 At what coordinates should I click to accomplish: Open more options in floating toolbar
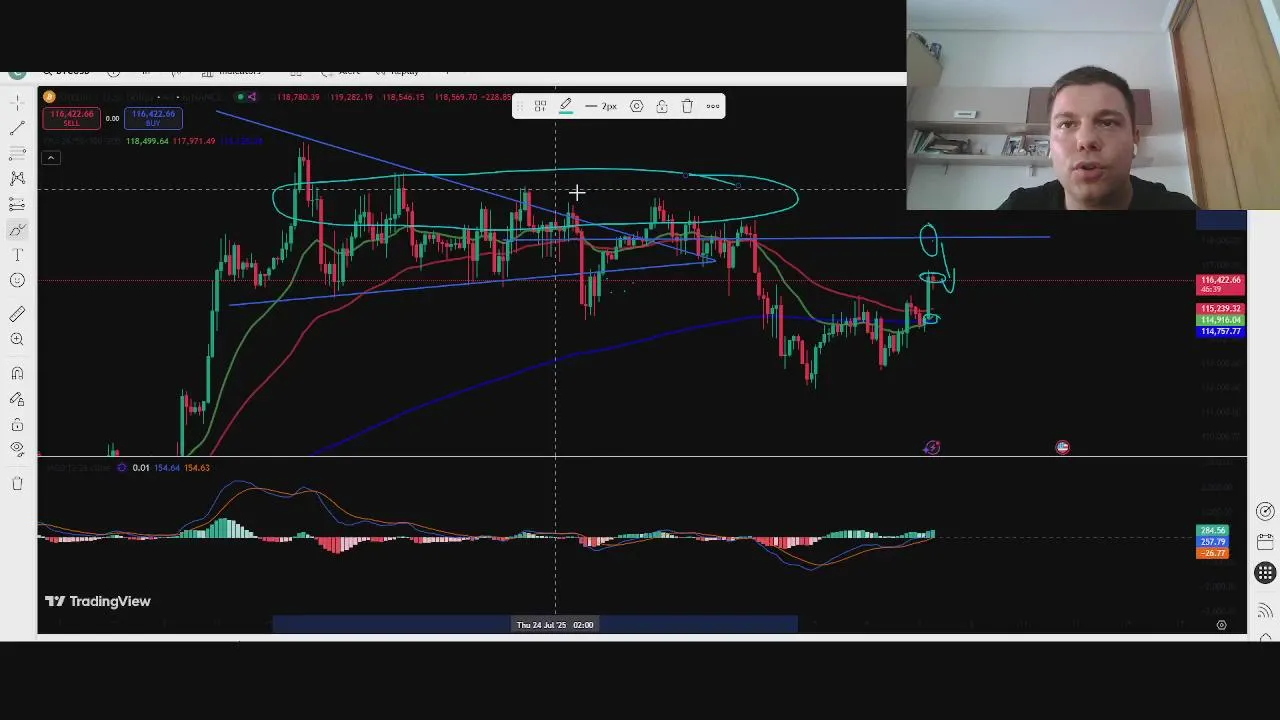tap(713, 106)
